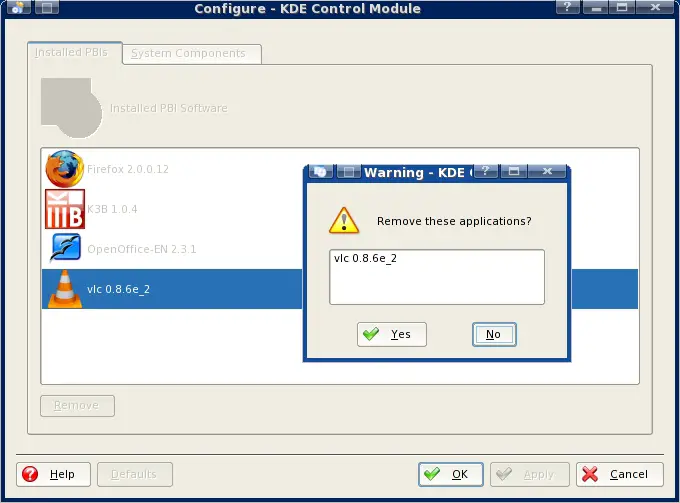The height and width of the screenshot is (503, 680).
Task: Click the sticky button in Configure title bar
Action: pos(46,7)
